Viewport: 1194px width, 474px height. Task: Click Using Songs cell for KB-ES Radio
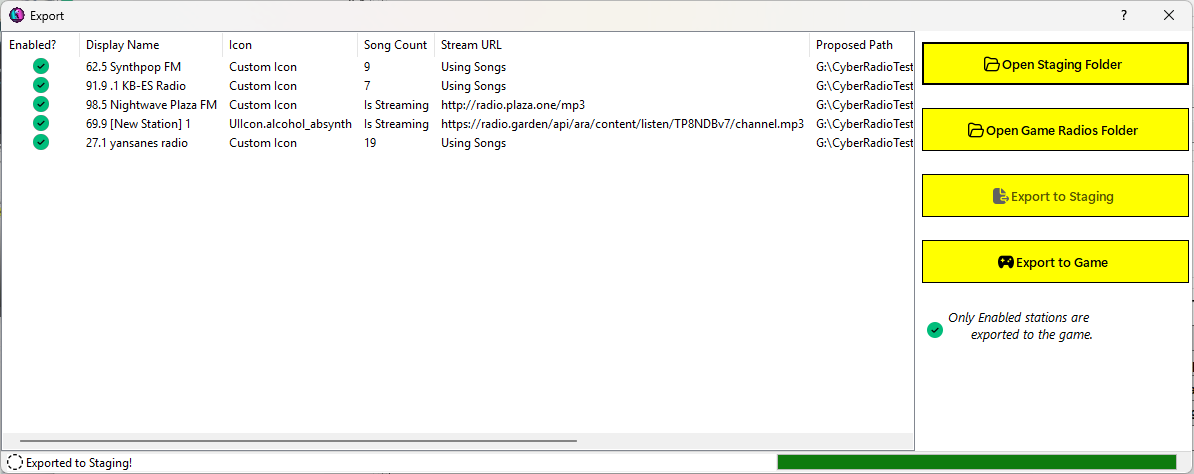(x=473, y=86)
